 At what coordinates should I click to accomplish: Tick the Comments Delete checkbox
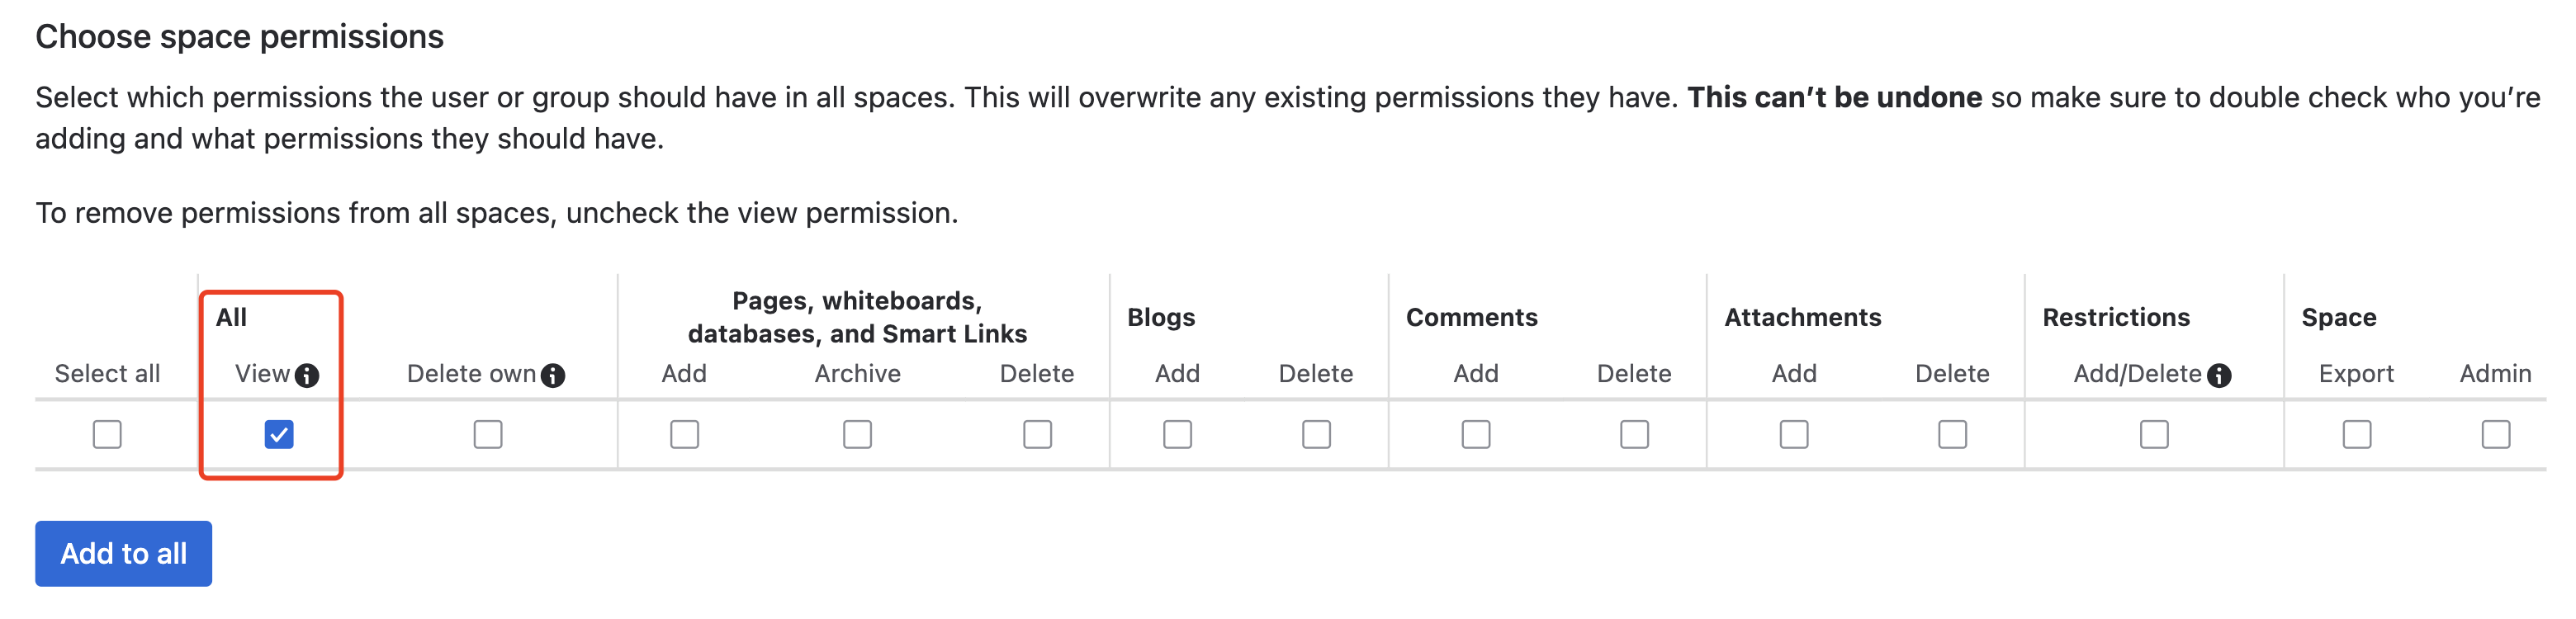coord(1634,434)
